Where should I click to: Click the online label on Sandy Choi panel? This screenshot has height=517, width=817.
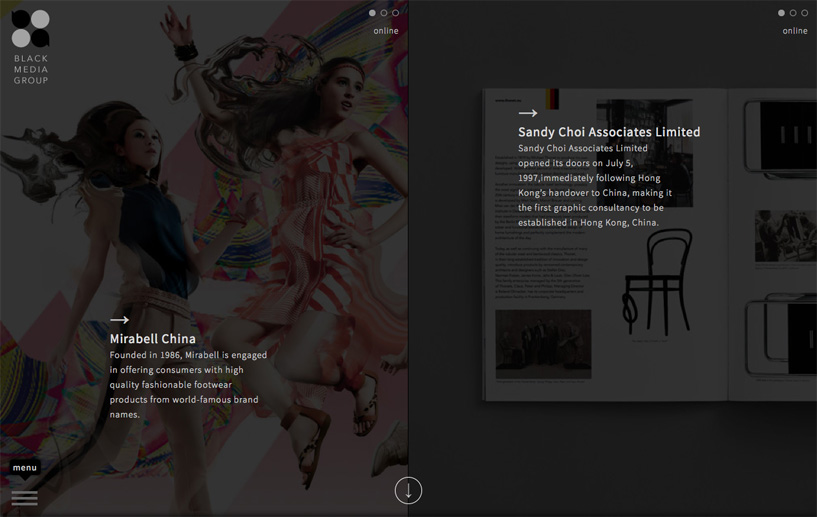point(795,31)
